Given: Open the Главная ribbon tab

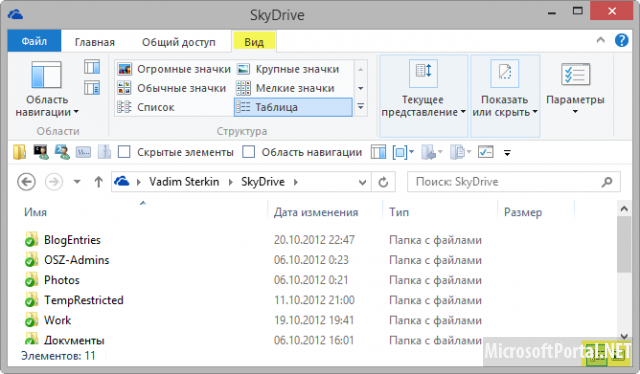Looking at the screenshot, I should pos(95,42).
